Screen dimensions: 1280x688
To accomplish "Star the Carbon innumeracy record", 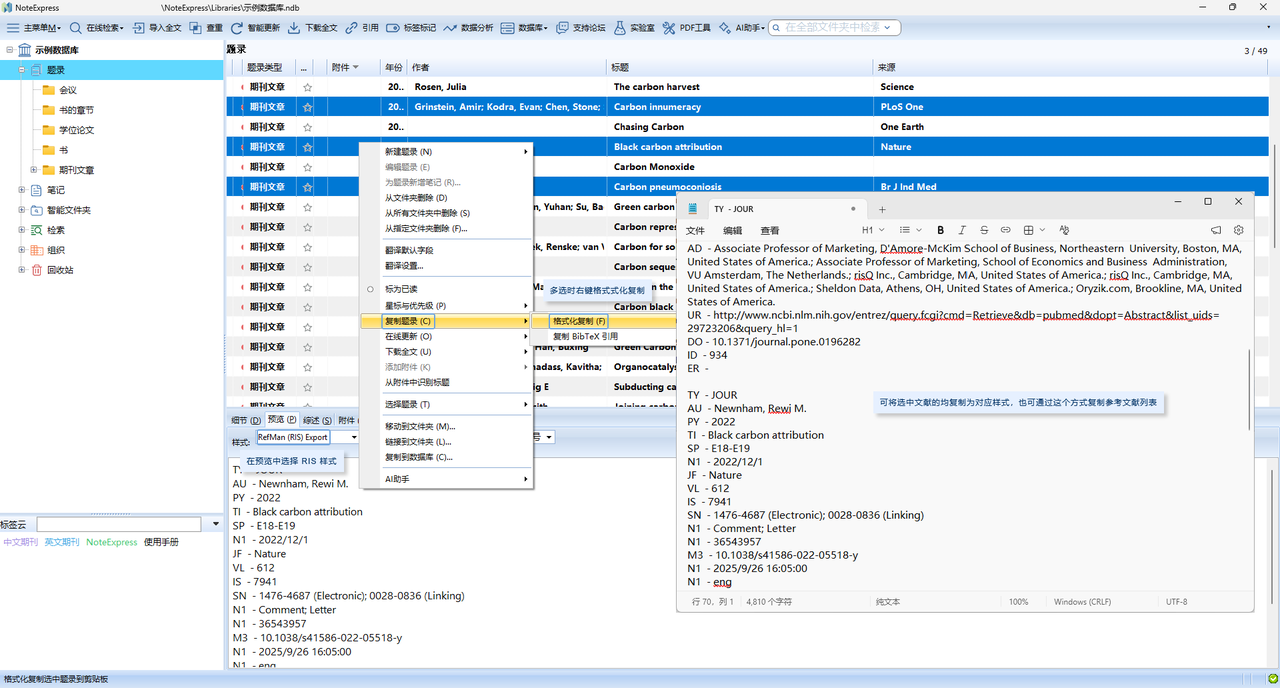I will coord(307,107).
